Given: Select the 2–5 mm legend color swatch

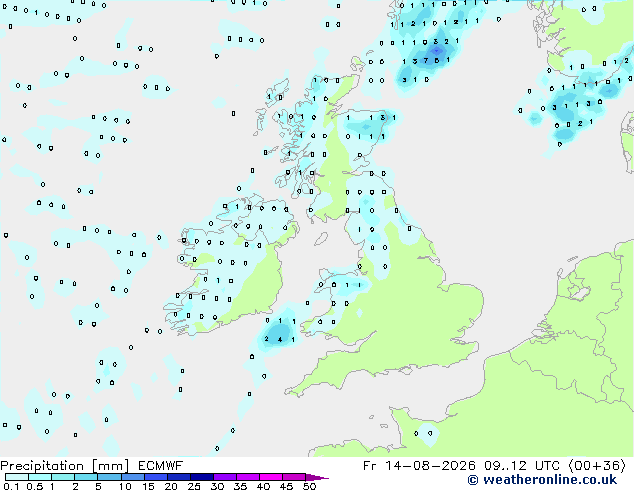Looking at the screenshot, I should (x=86, y=477).
